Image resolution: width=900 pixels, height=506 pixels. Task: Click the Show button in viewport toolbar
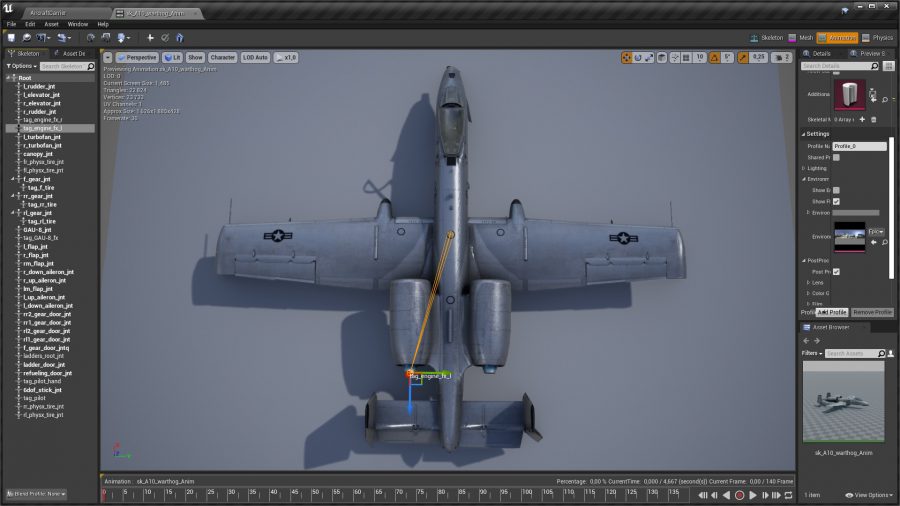[195, 57]
